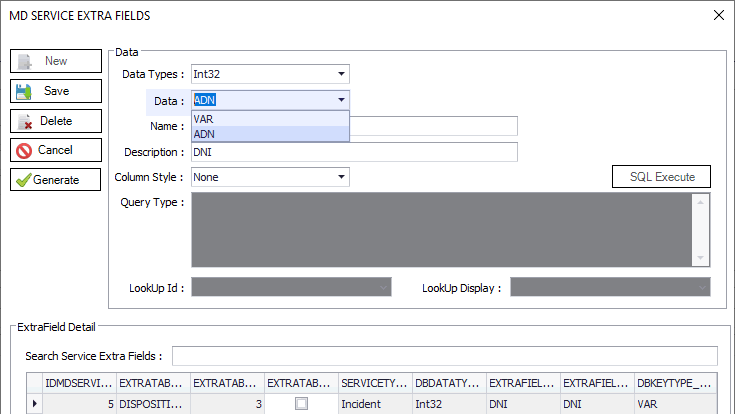Viewport: 735px width, 414px height.
Task: Click the DBDATATY... column header
Action: pos(449,384)
